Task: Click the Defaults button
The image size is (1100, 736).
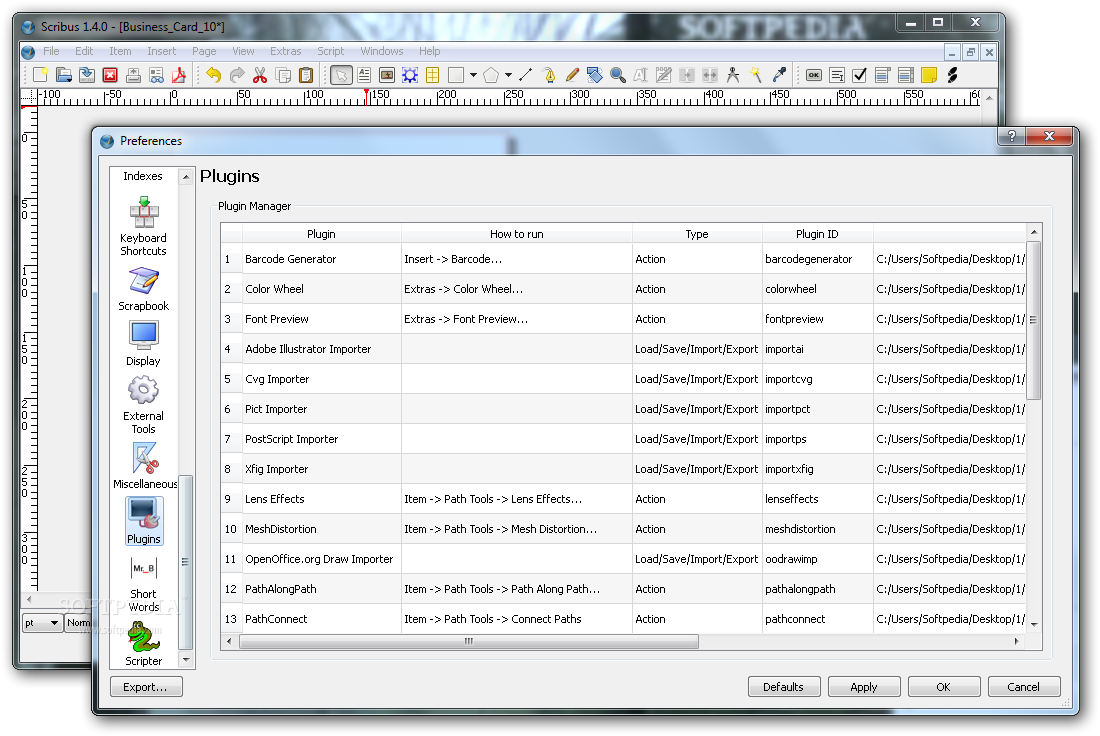Action: (784, 687)
